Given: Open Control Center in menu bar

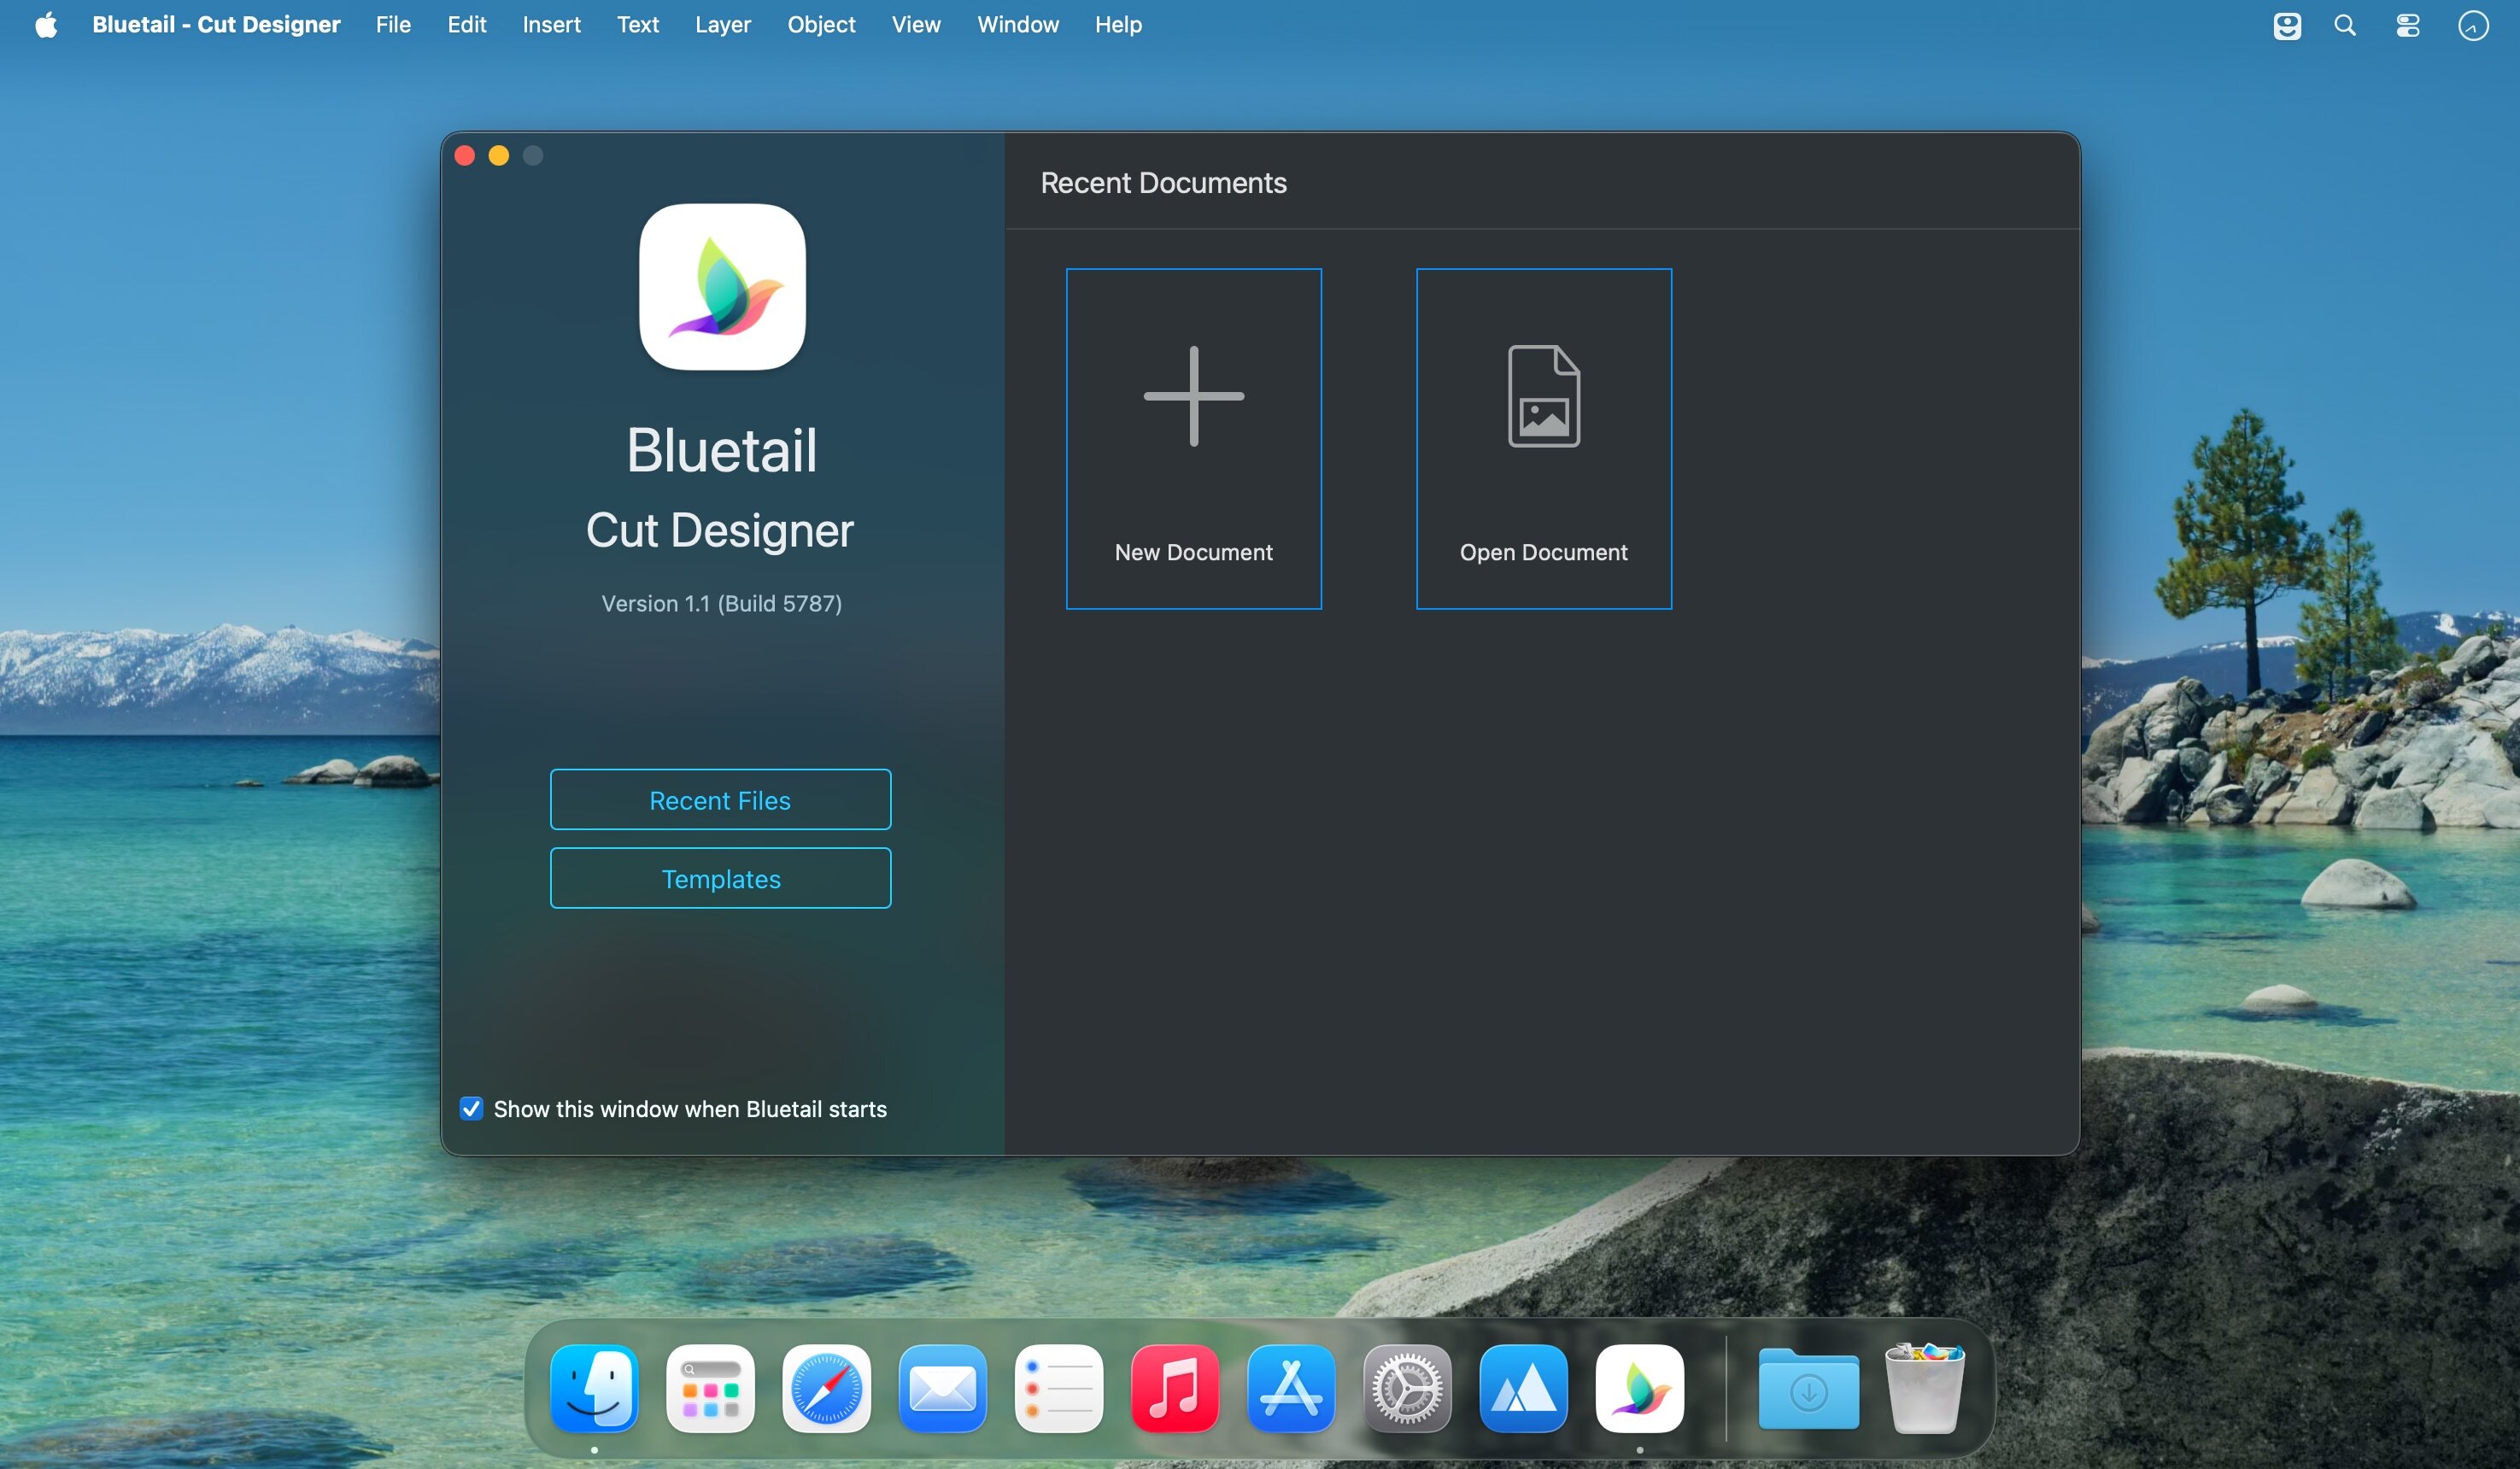Looking at the screenshot, I should (2408, 25).
